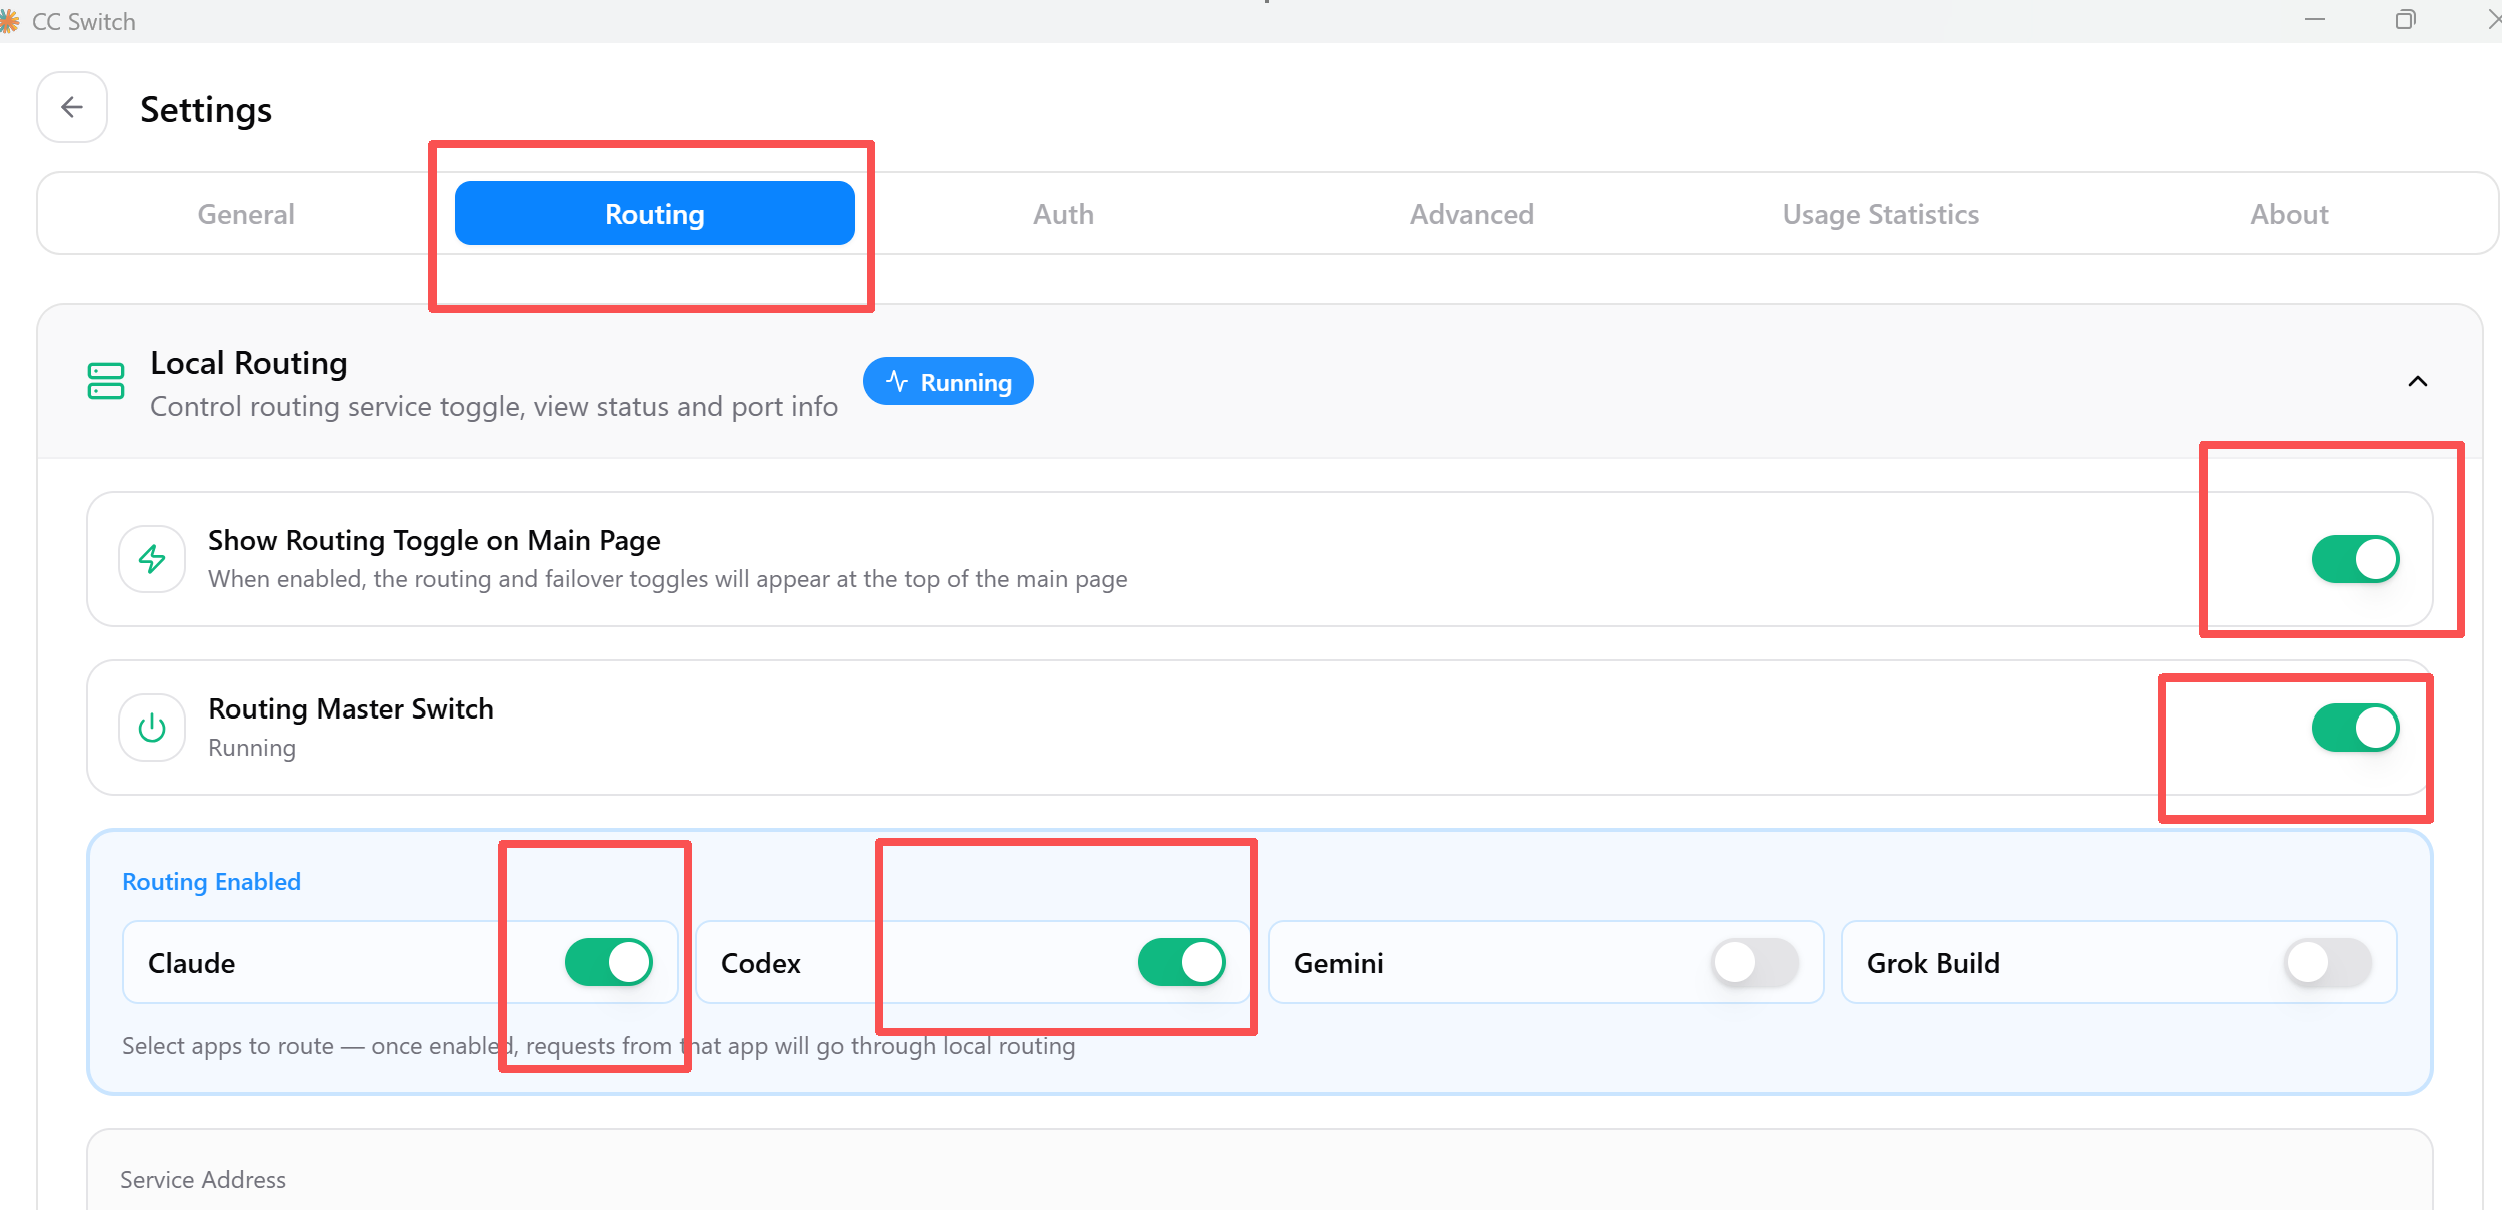Go back using the arrow button
The width and height of the screenshot is (2502, 1210).
coord(72,107)
